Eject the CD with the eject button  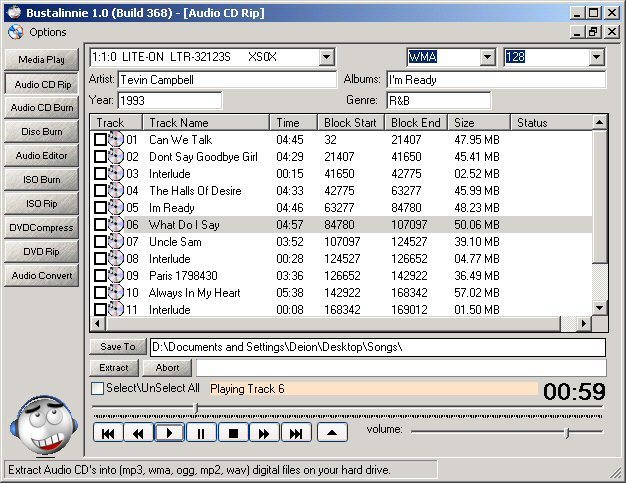332,433
